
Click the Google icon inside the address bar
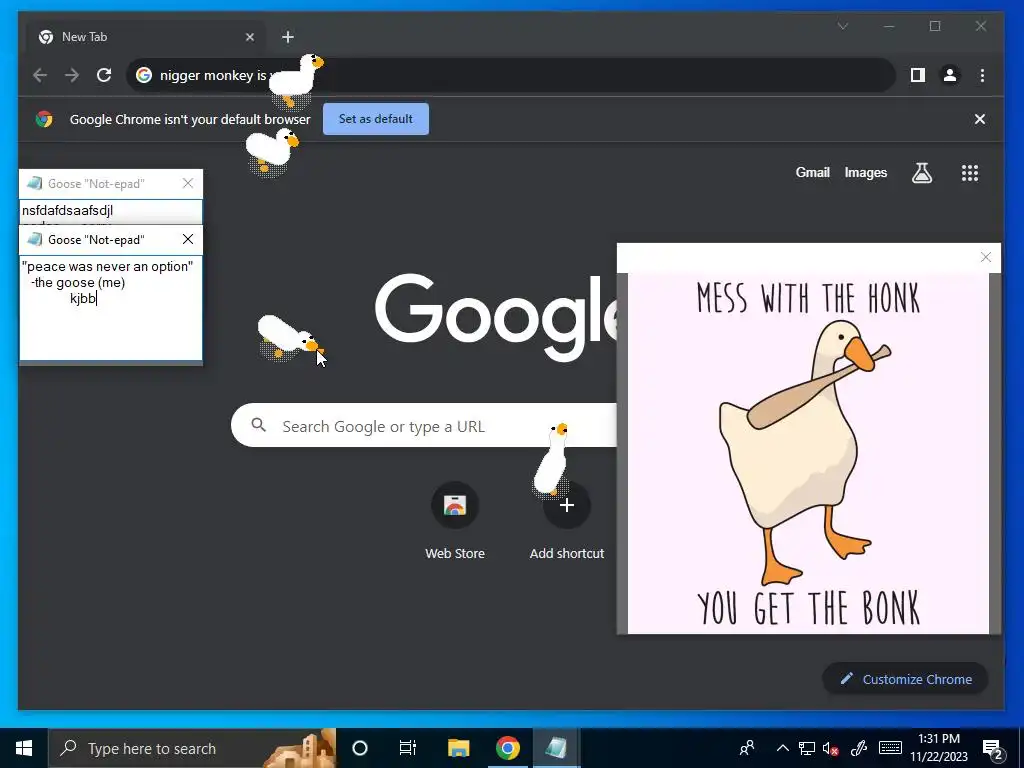144,75
